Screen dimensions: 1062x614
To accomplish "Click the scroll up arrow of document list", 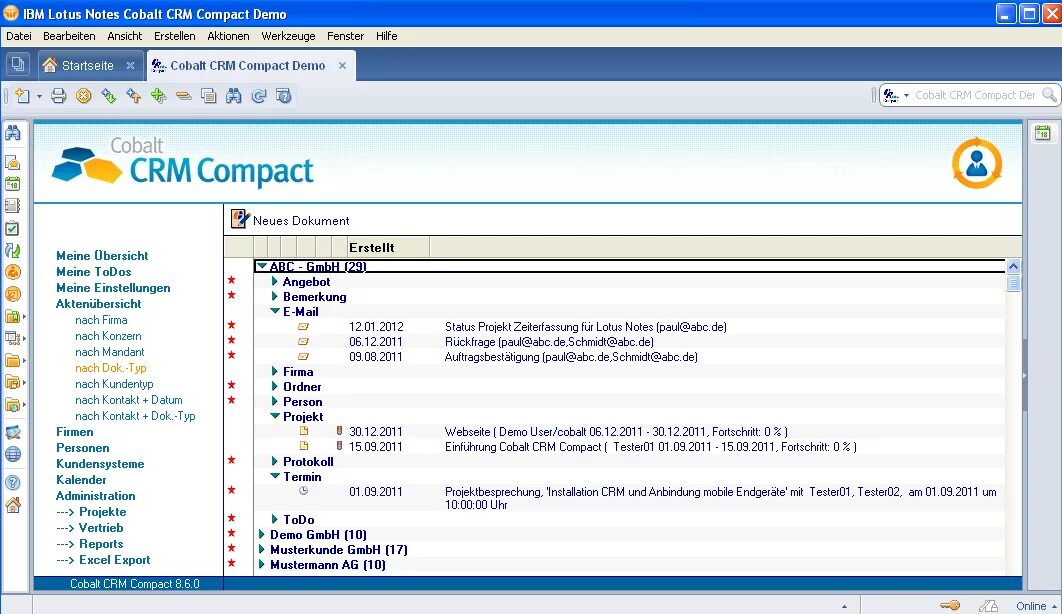I will [1013, 266].
